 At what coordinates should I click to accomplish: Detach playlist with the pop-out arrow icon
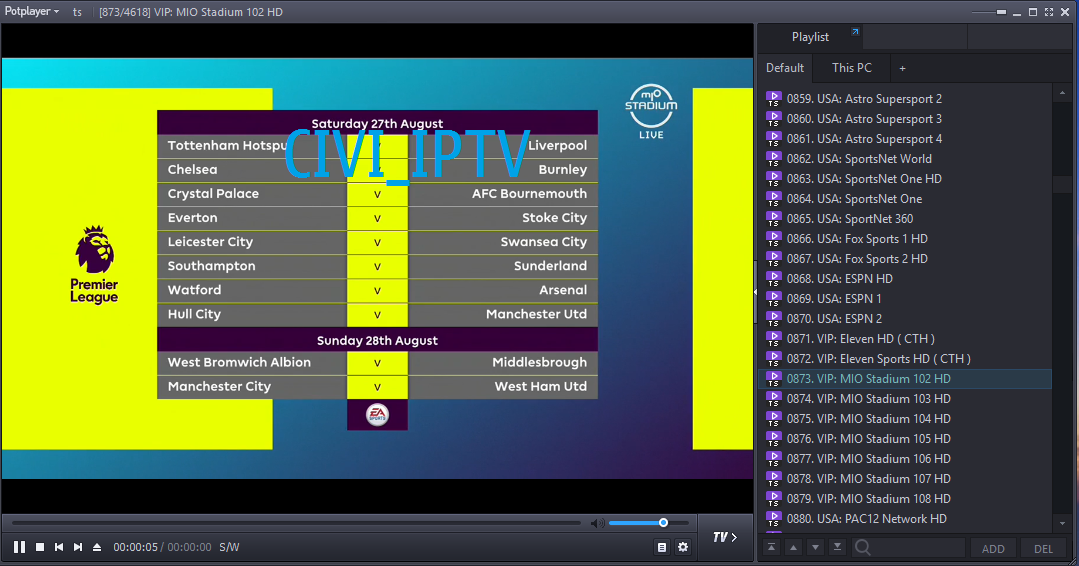coord(855,33)
